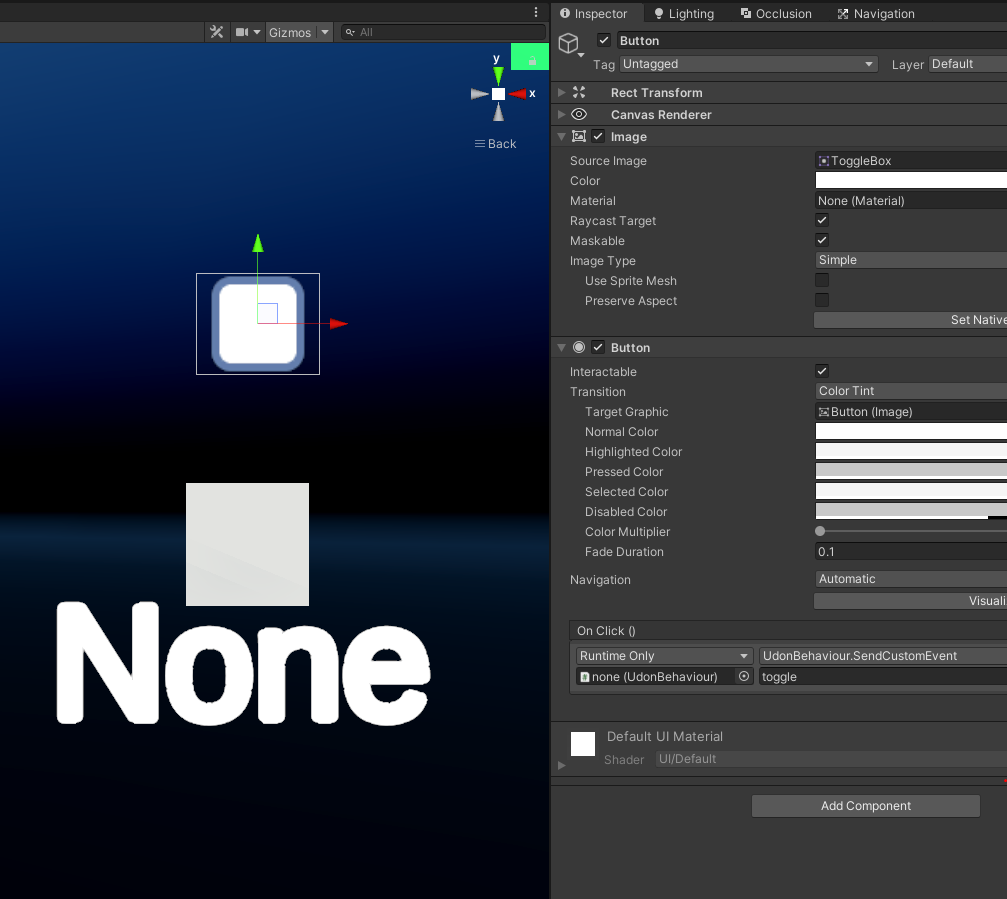This screenshot has height=899, width=1007.
Task: Click the Set Native Size button
Action: click(910, 320)
